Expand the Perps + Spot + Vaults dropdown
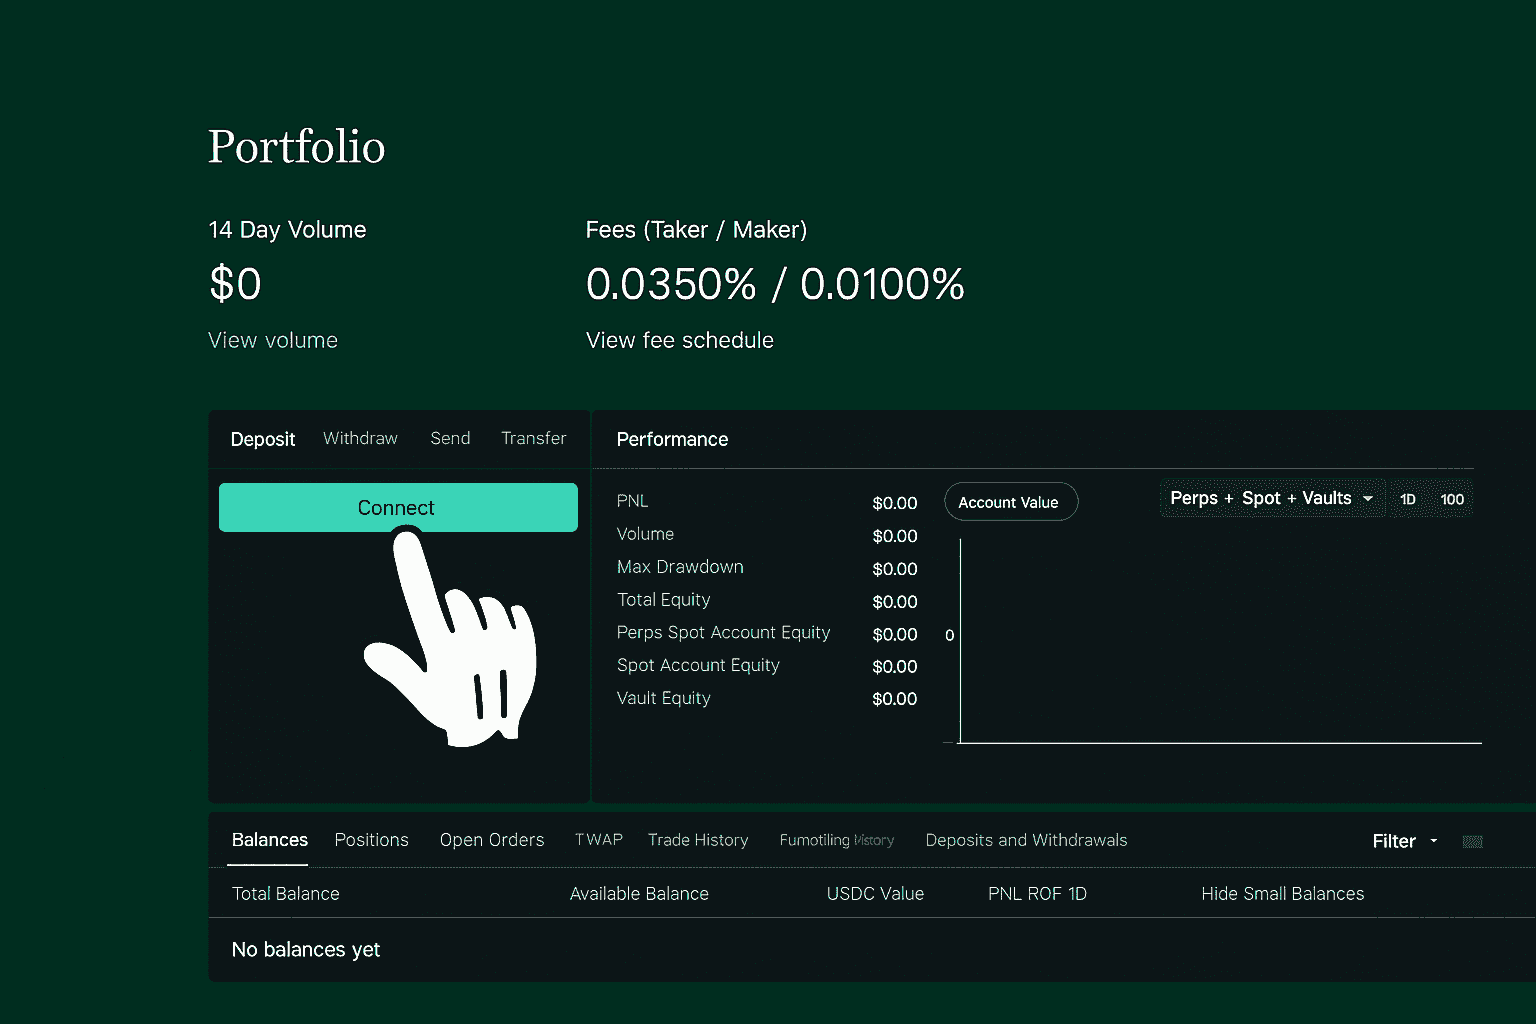This screenshot has width=1536, height=1024. click(1271, 498)
